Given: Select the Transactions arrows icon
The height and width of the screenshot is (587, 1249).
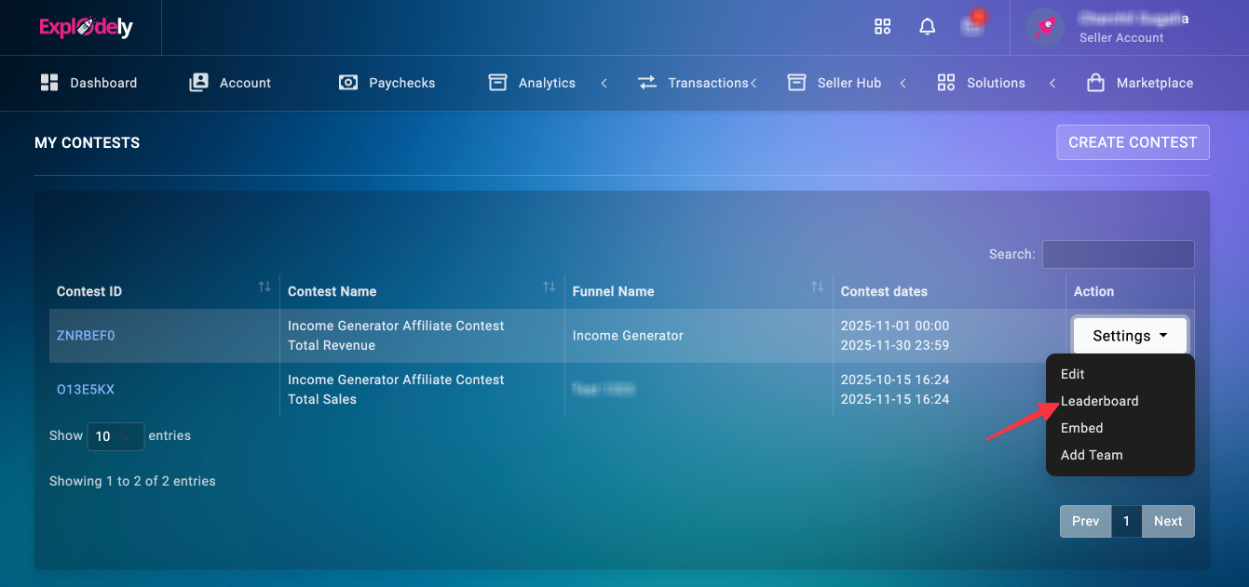Looking at the screenshot, I should (647, 83).
